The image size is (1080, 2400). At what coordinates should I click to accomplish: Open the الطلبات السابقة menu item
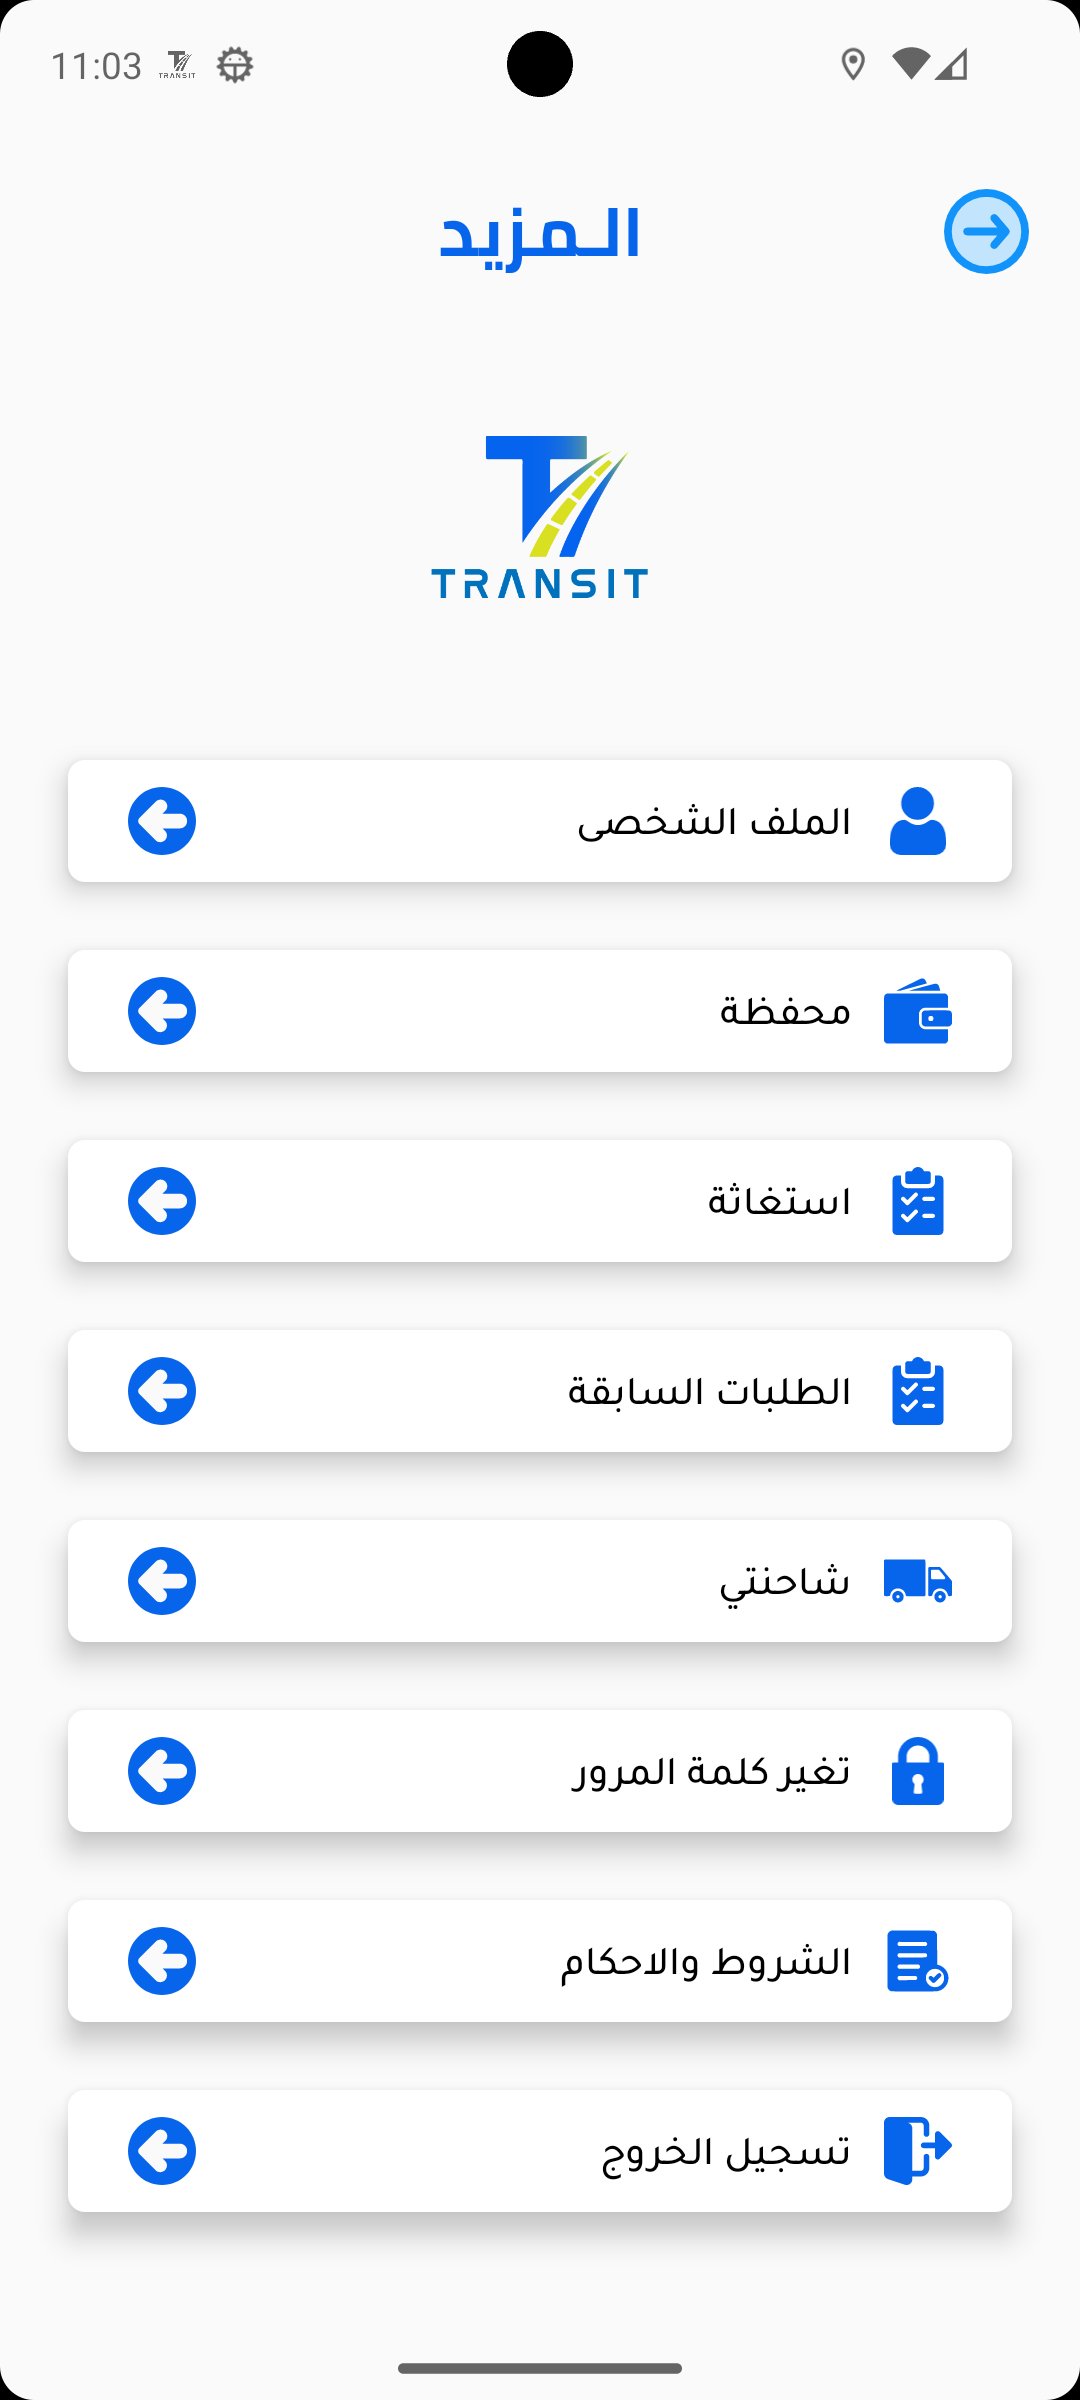point(709,1391)
